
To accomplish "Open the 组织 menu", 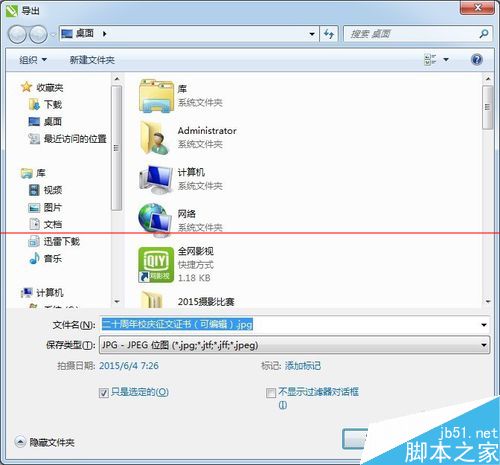I will click(33, 60).
